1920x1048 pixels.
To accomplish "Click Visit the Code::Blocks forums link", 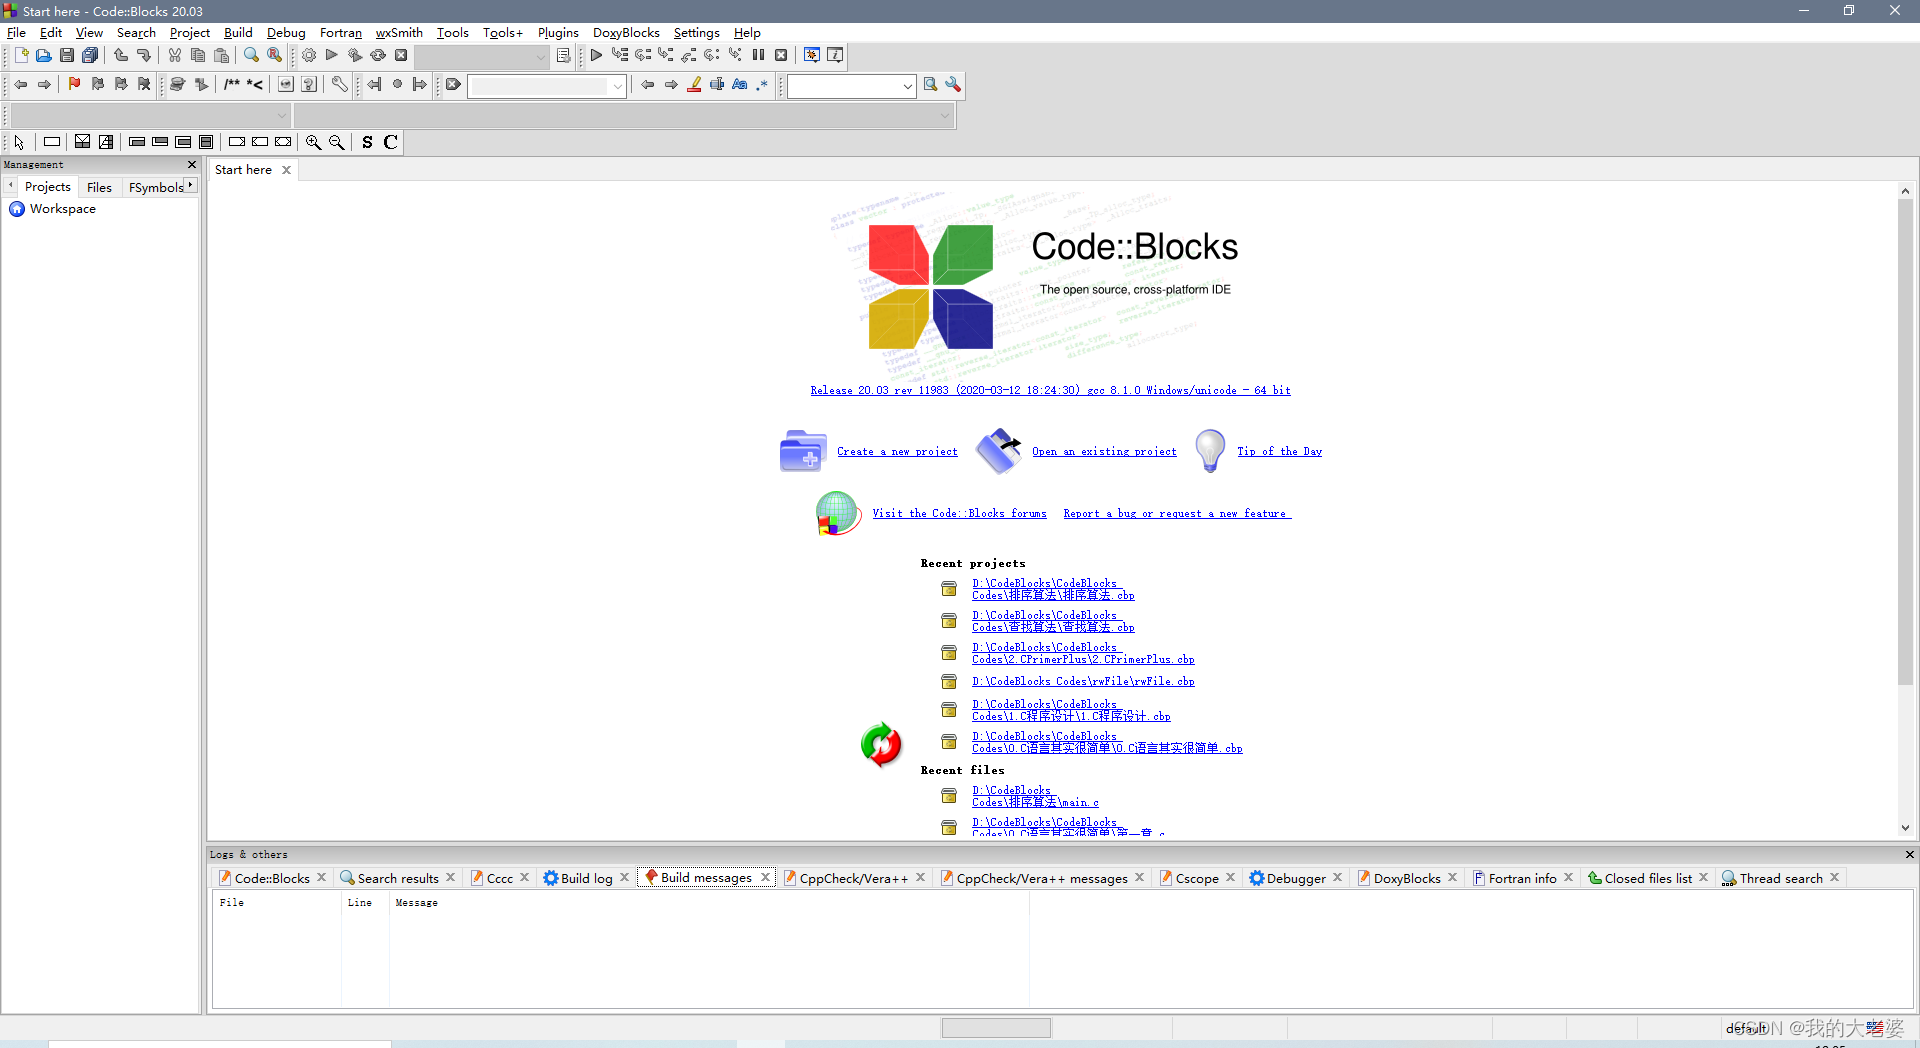I will [x=959, y=514].
